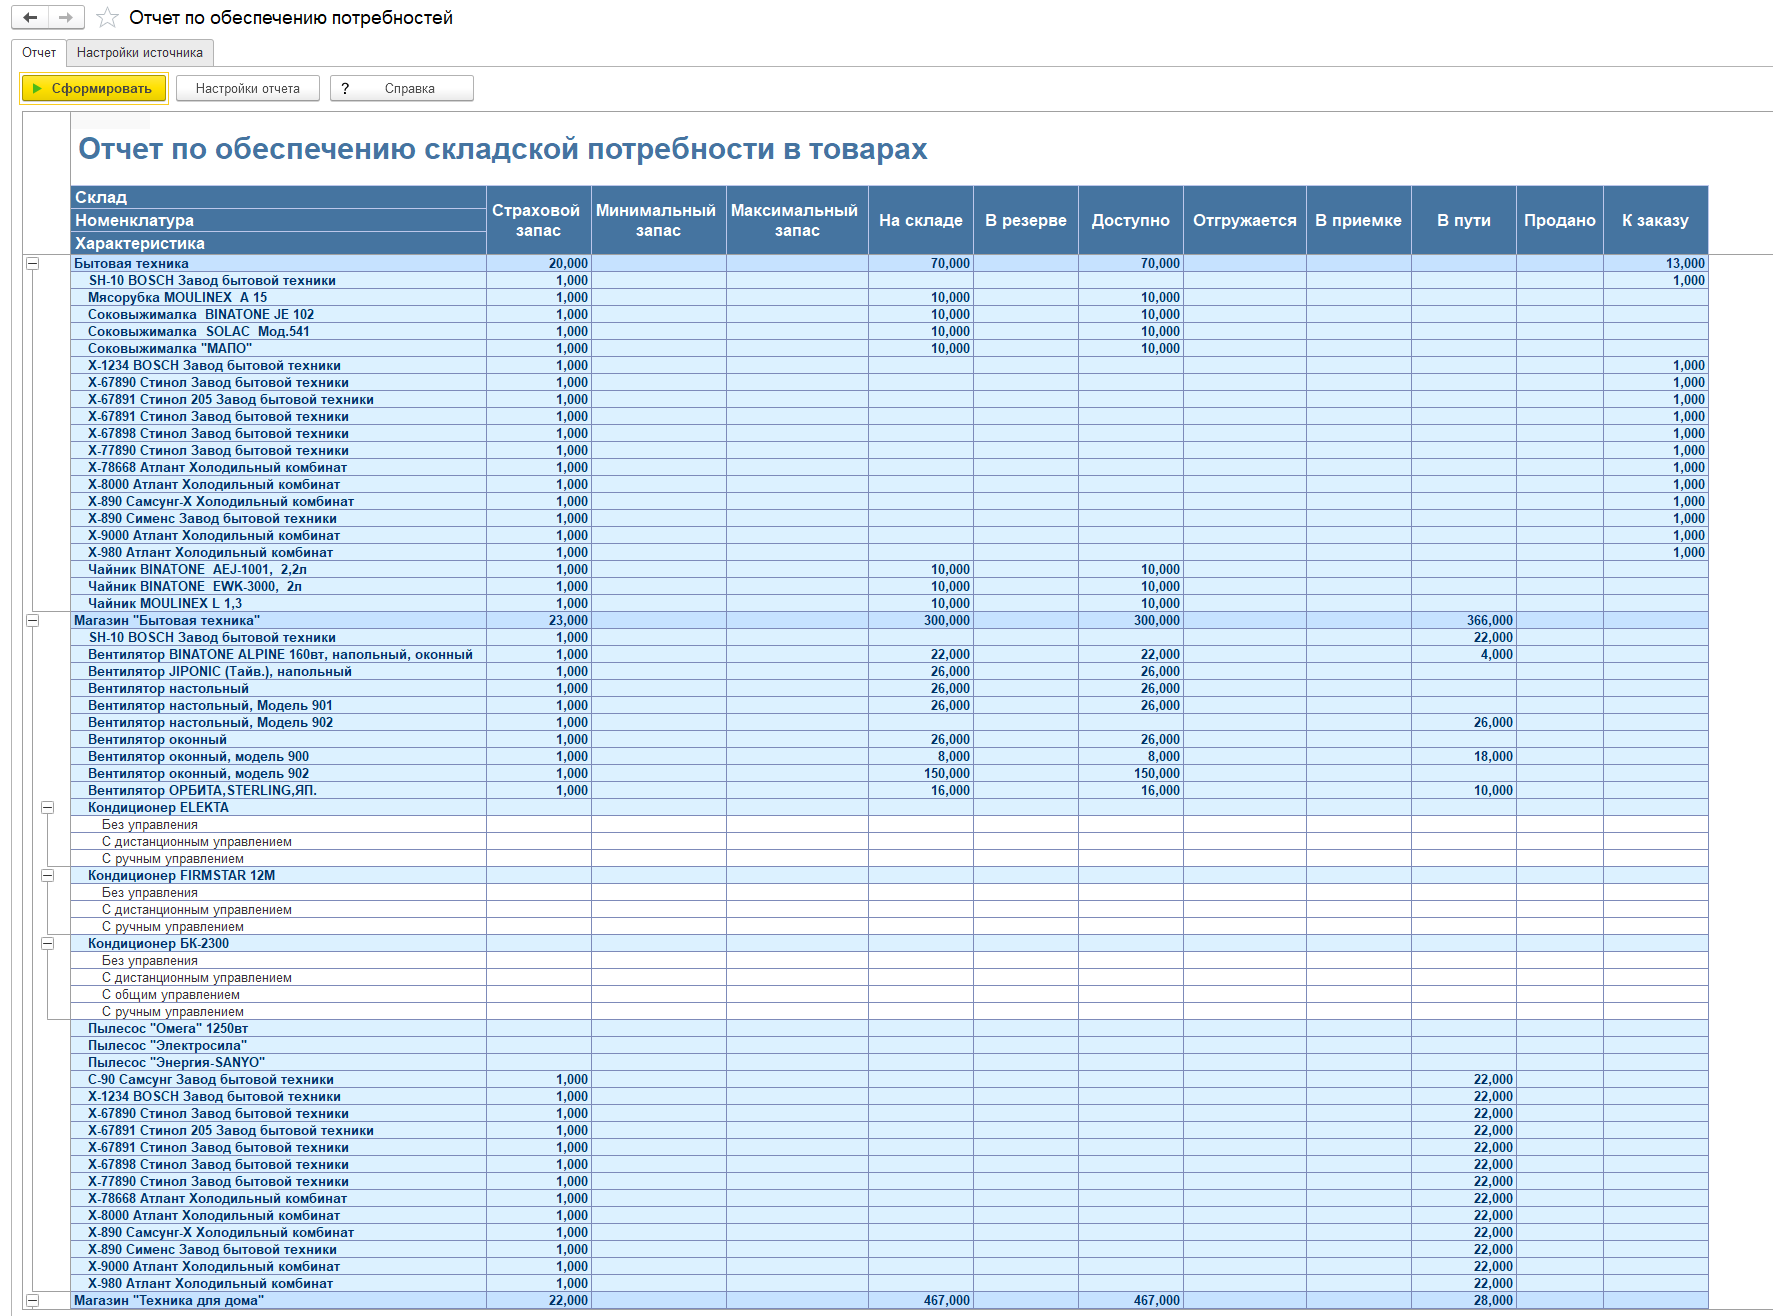Select Соковыжималка BINATONE JE 102 row
This screenshot has height=1316, width=1773.
[x=889, y=315]
